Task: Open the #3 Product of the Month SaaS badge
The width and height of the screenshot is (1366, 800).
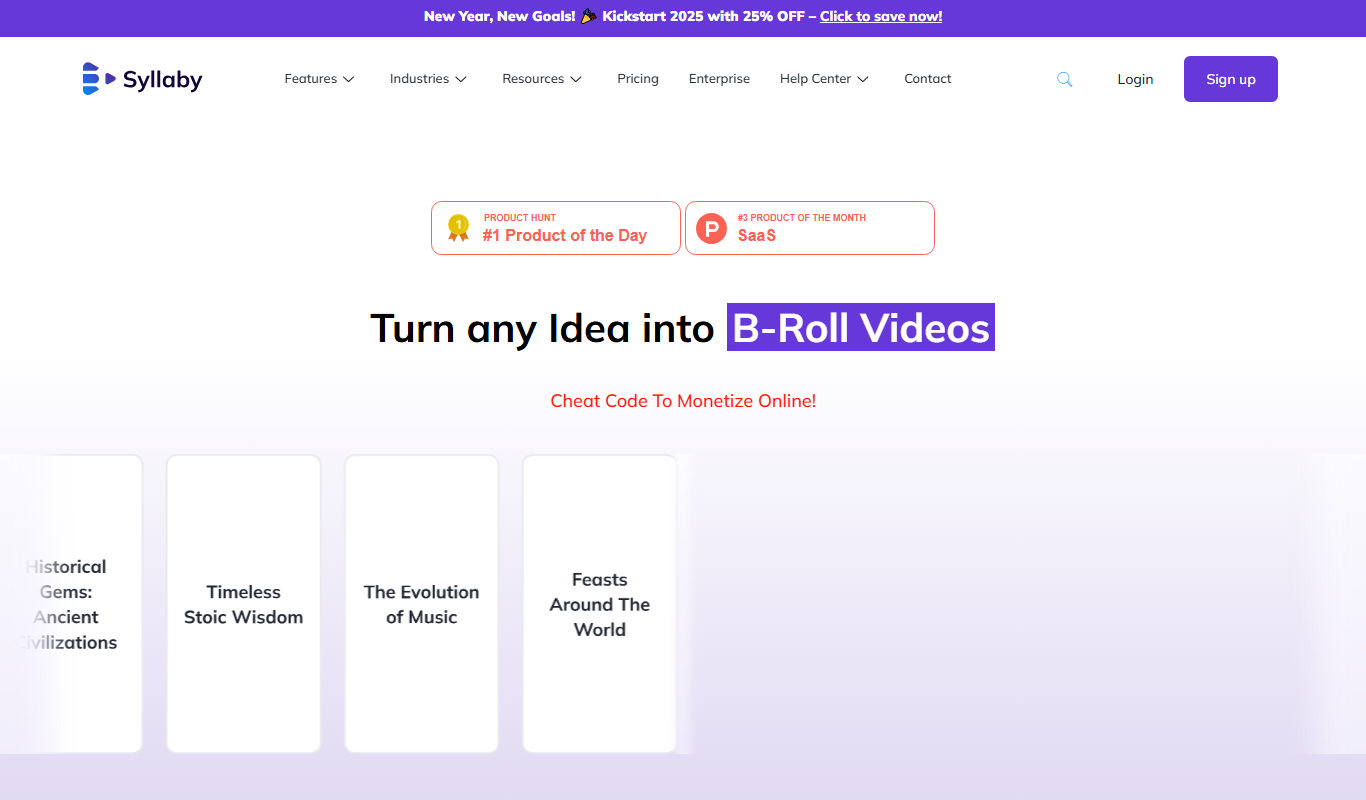Action: (810, 228)
